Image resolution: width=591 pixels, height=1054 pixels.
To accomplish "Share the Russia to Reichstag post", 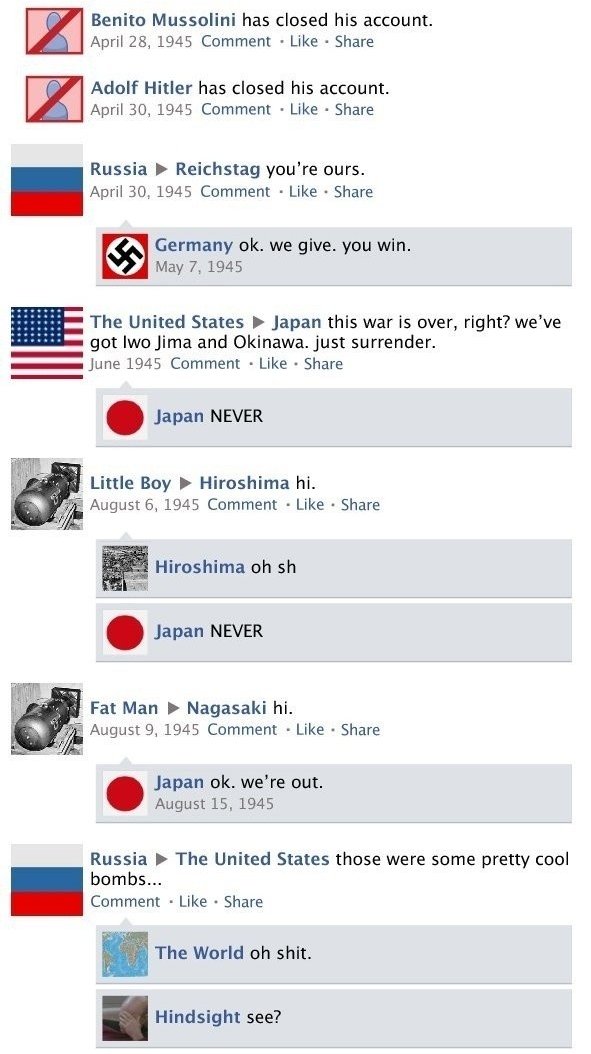I will pyautogui.click(x=354, y=192).
